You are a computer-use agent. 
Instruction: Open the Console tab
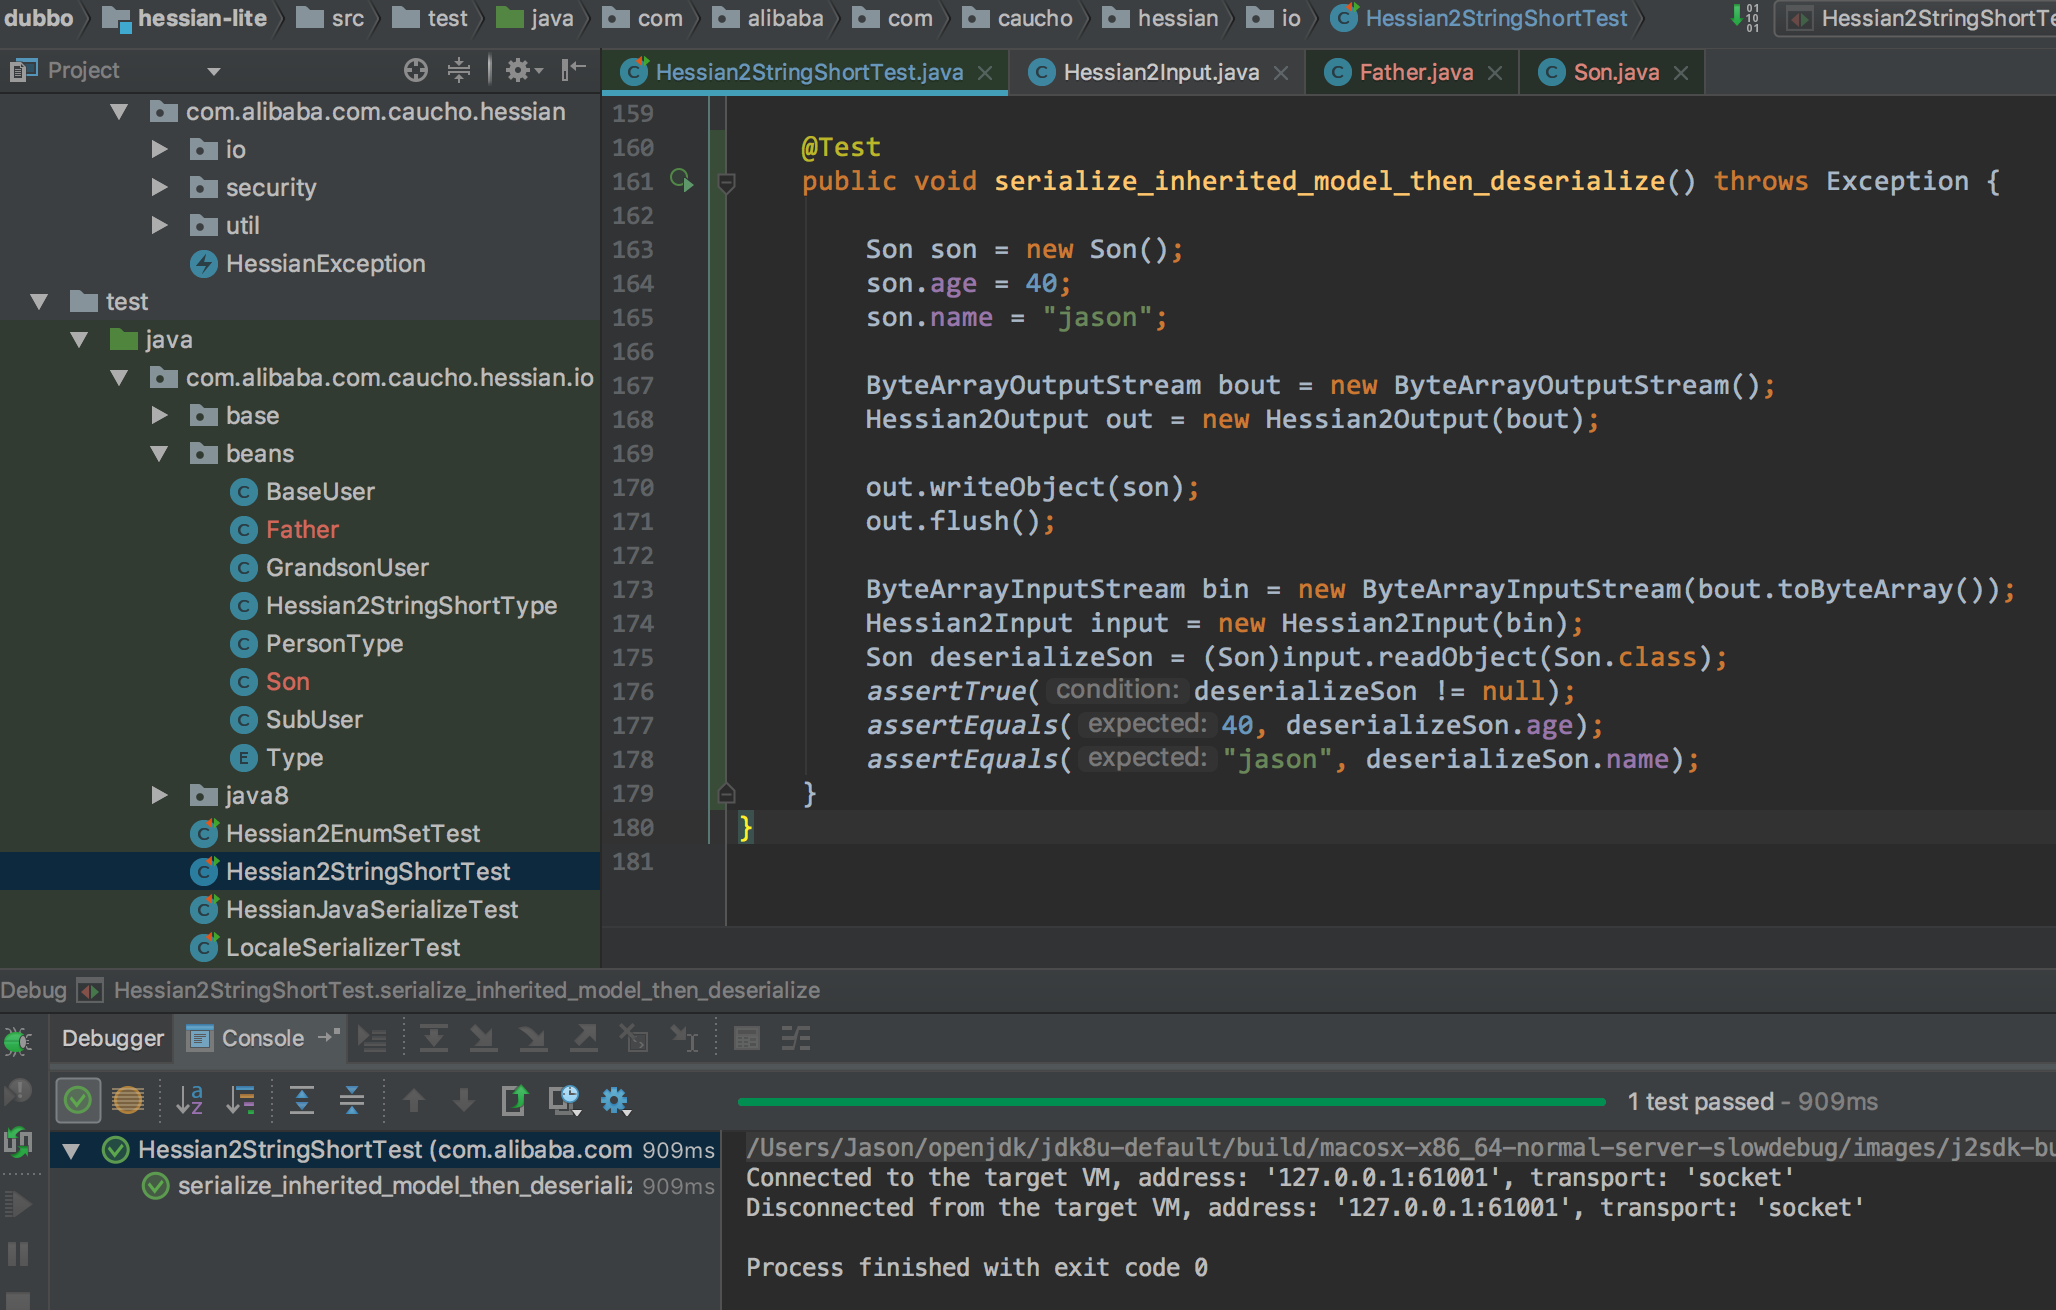point(262,1038)
